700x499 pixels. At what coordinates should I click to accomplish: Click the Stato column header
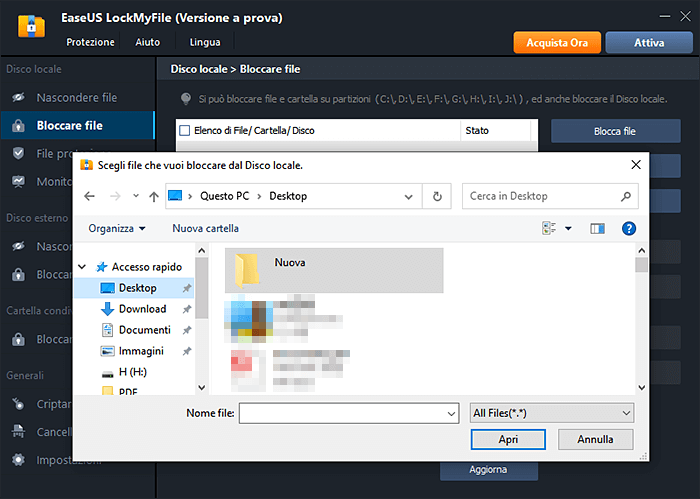point(495,130)
